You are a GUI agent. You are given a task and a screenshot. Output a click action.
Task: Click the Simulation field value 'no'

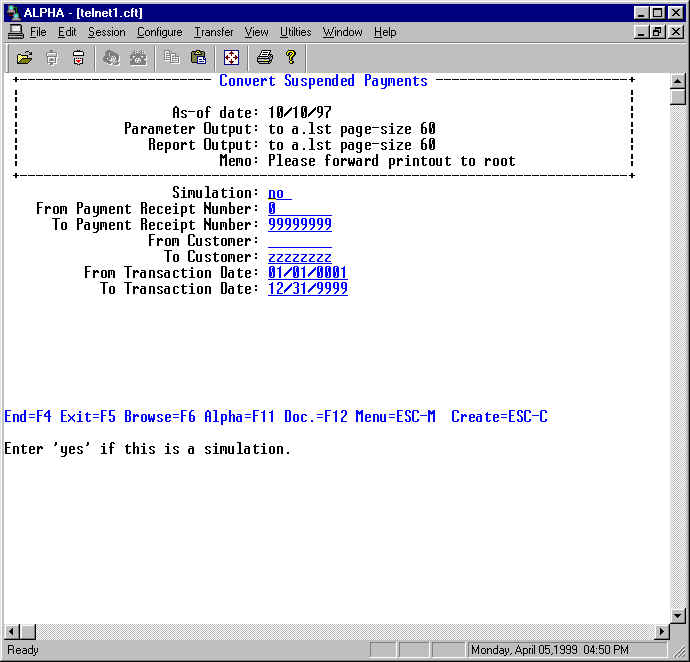tap(279, 193)
